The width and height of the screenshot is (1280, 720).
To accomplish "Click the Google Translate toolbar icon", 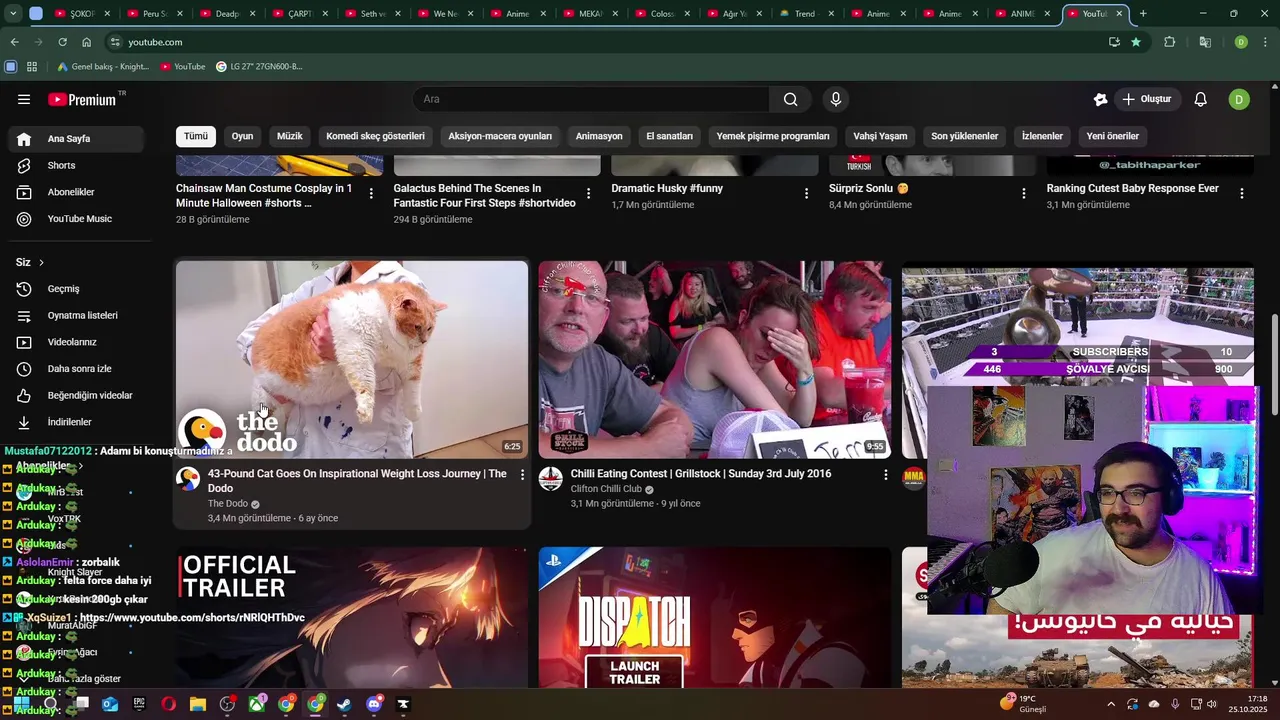I will pyautogui.click(x=1205, y=42).
